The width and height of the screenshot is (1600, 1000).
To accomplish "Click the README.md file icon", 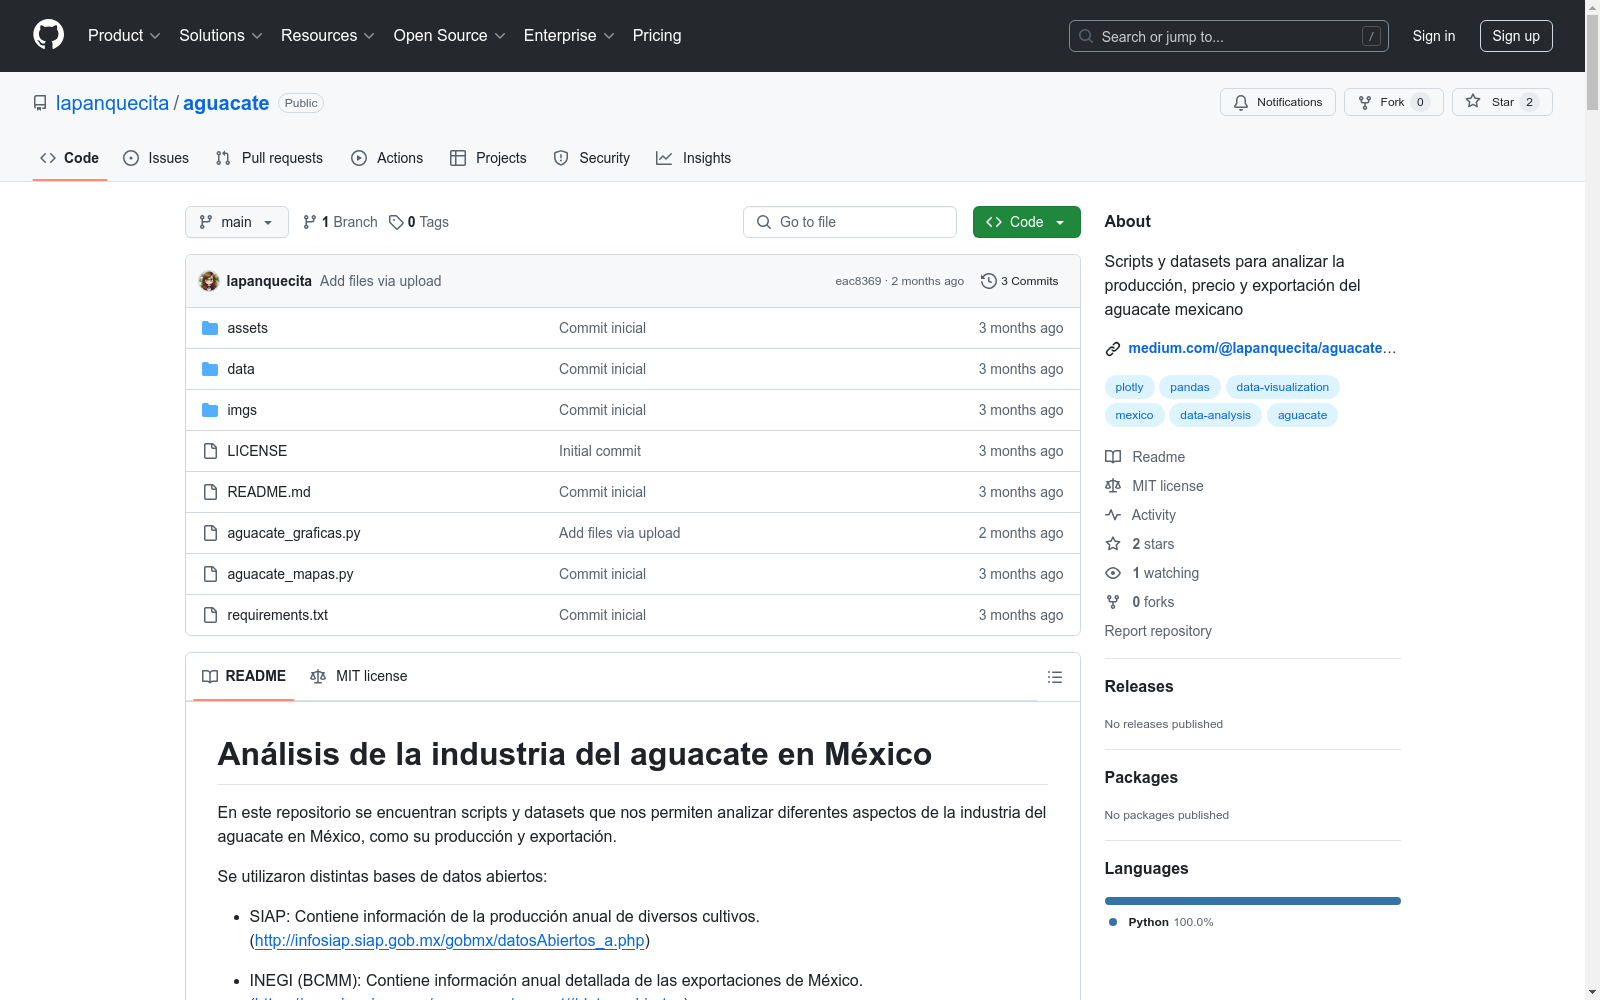I will [x=210, y=492].
